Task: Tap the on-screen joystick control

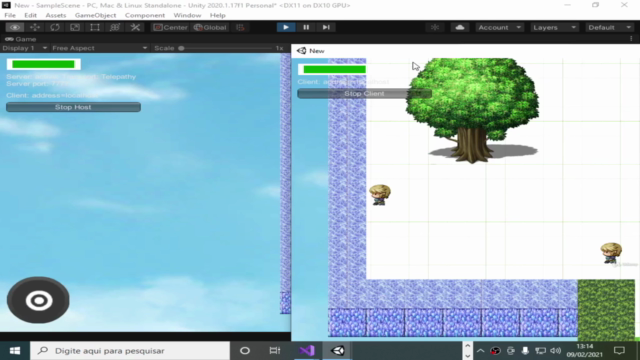Action: [38, 300]
